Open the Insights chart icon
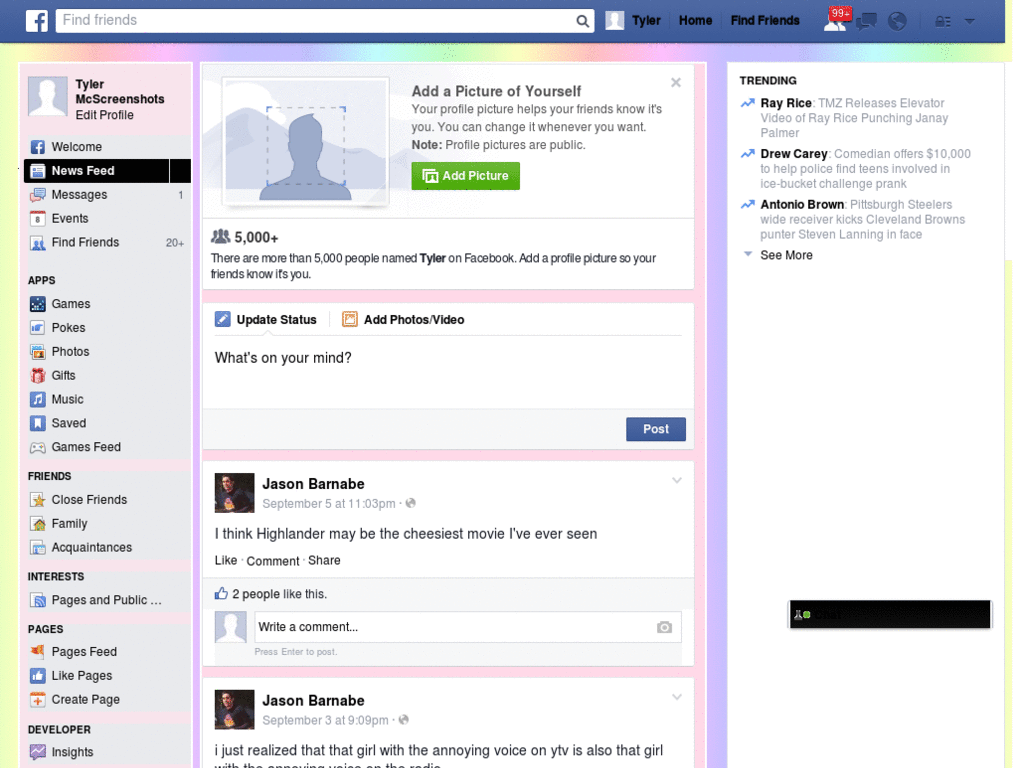Viewport: 1024px width, 768px height. [x=38, y=752]
